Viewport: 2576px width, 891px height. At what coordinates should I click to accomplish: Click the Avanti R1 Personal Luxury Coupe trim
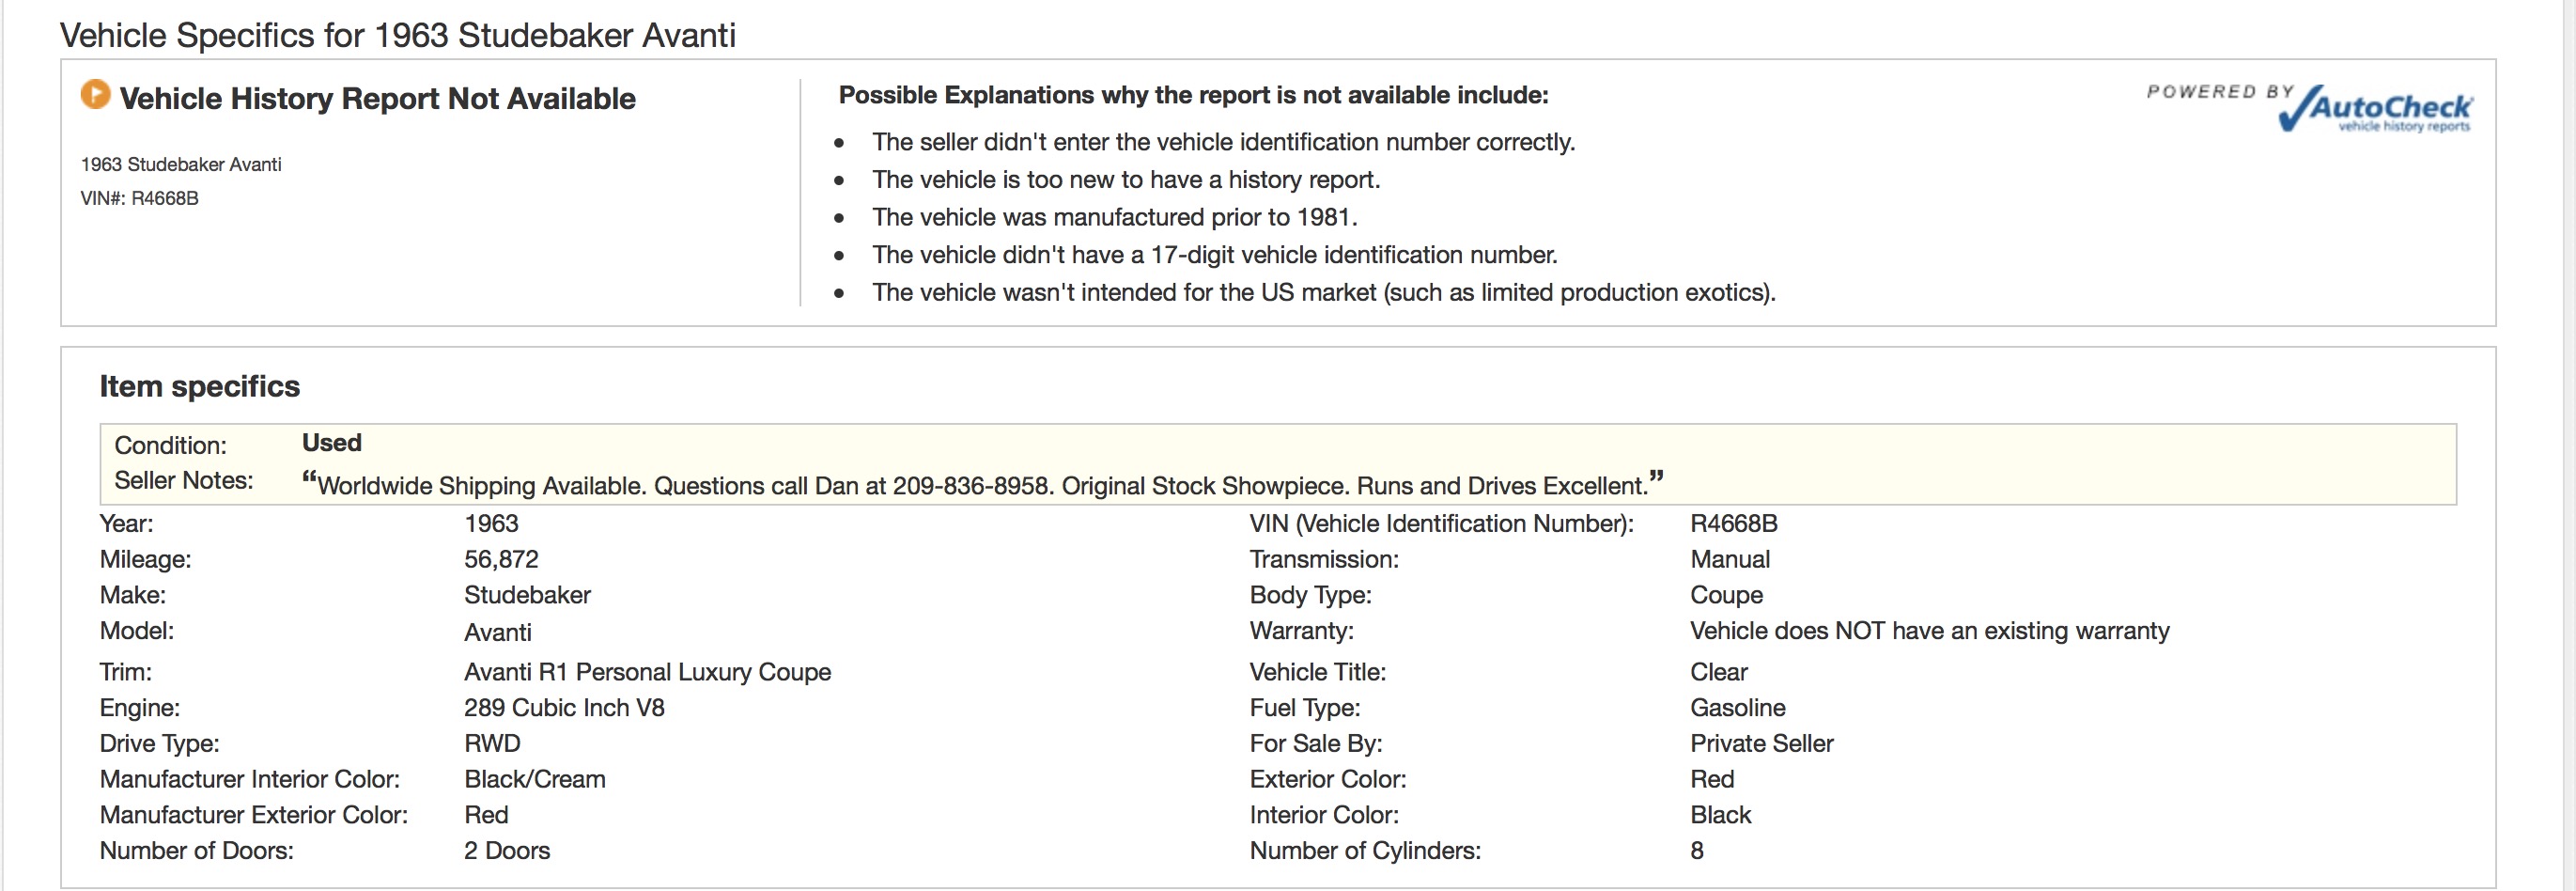tap(647, 672)
